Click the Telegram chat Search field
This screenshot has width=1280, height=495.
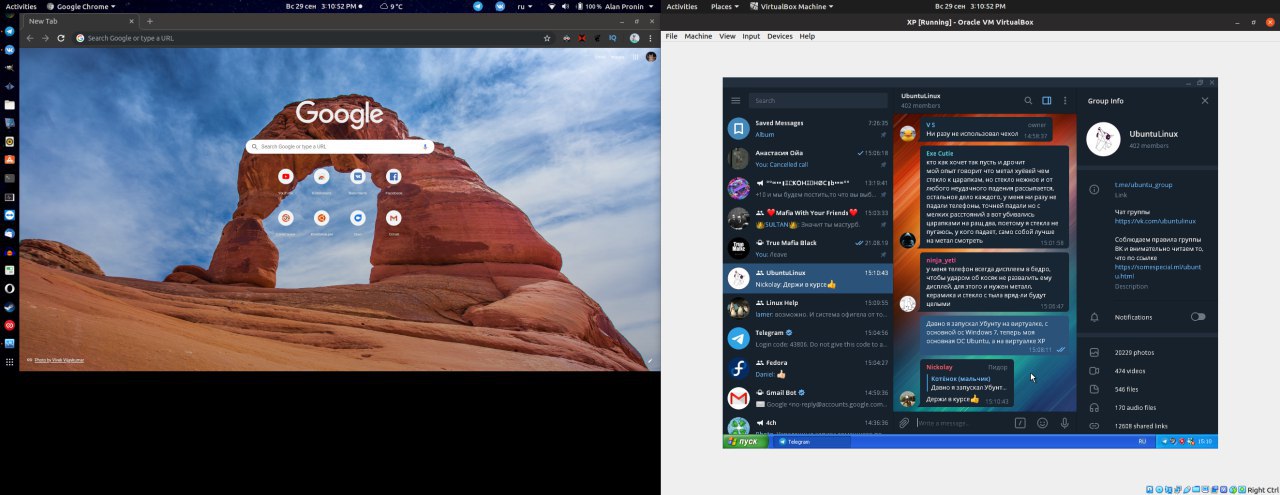coord(818,100)
